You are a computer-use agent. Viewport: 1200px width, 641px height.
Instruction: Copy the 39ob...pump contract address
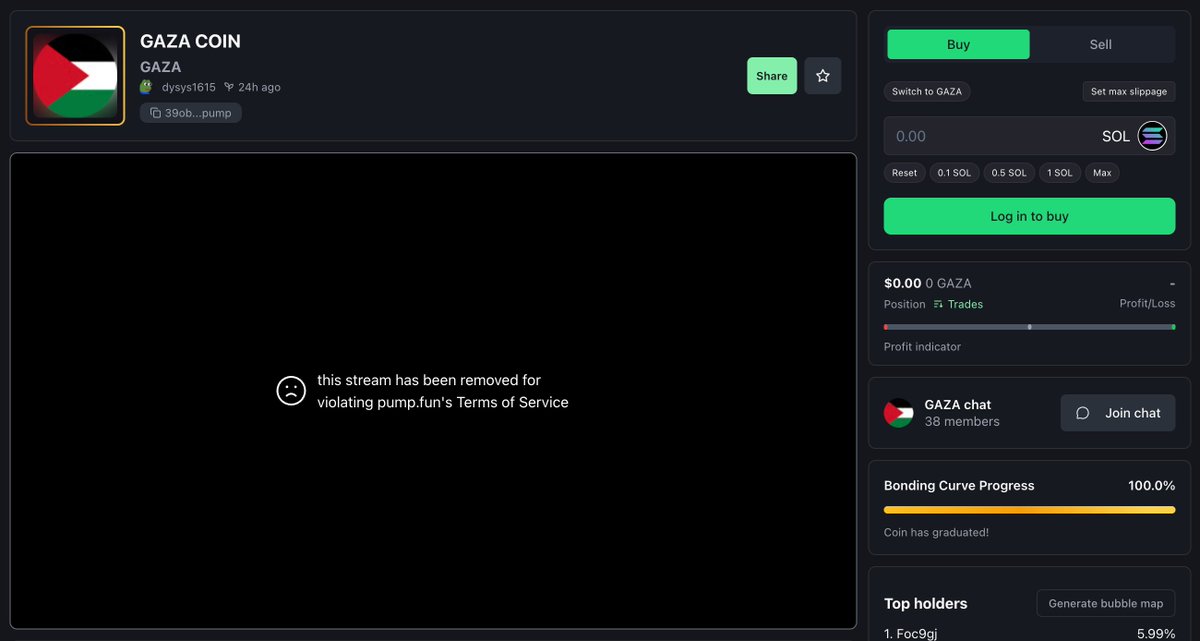click(x=191, y=113)
